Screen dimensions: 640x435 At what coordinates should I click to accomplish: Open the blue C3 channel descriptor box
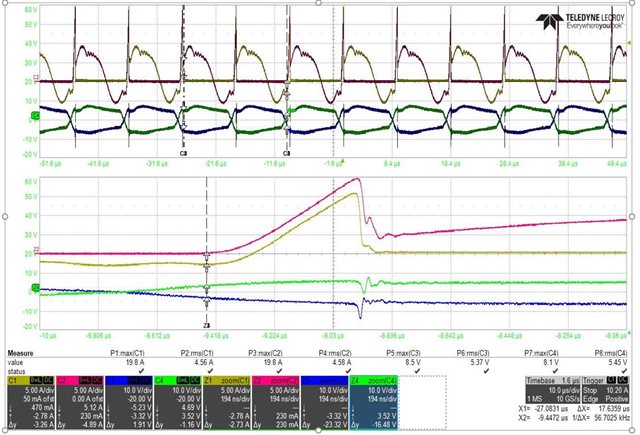coord(129,402)
